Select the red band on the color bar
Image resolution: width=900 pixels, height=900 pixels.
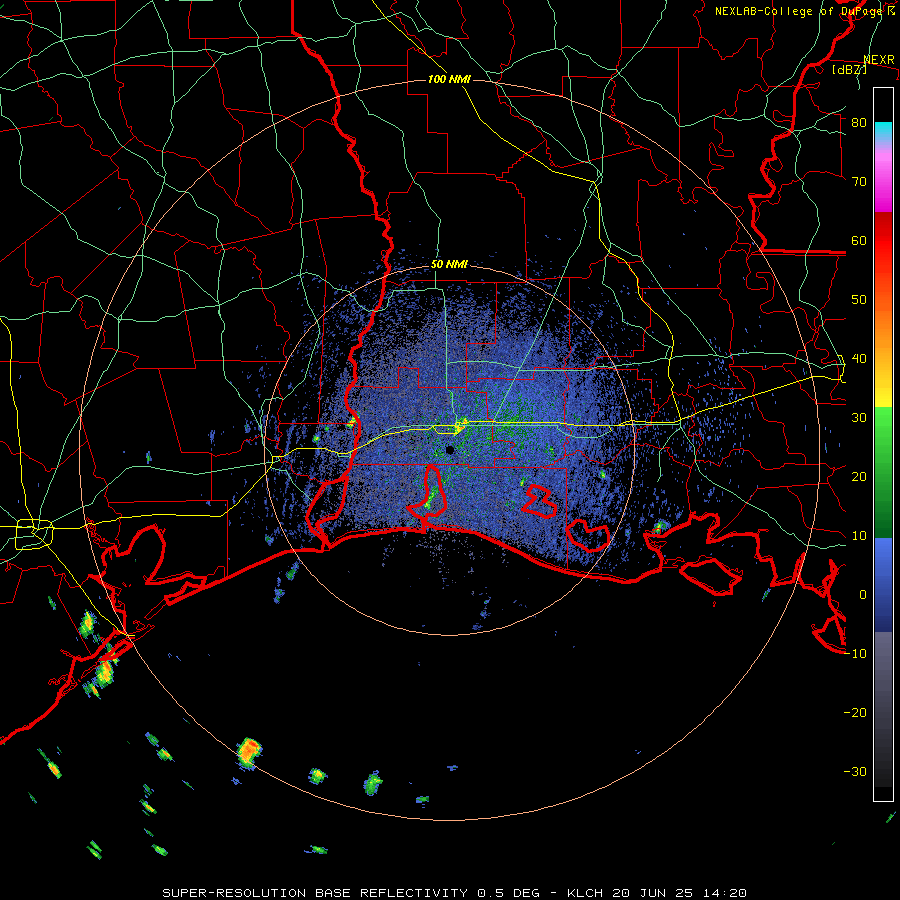click(883, 242)
